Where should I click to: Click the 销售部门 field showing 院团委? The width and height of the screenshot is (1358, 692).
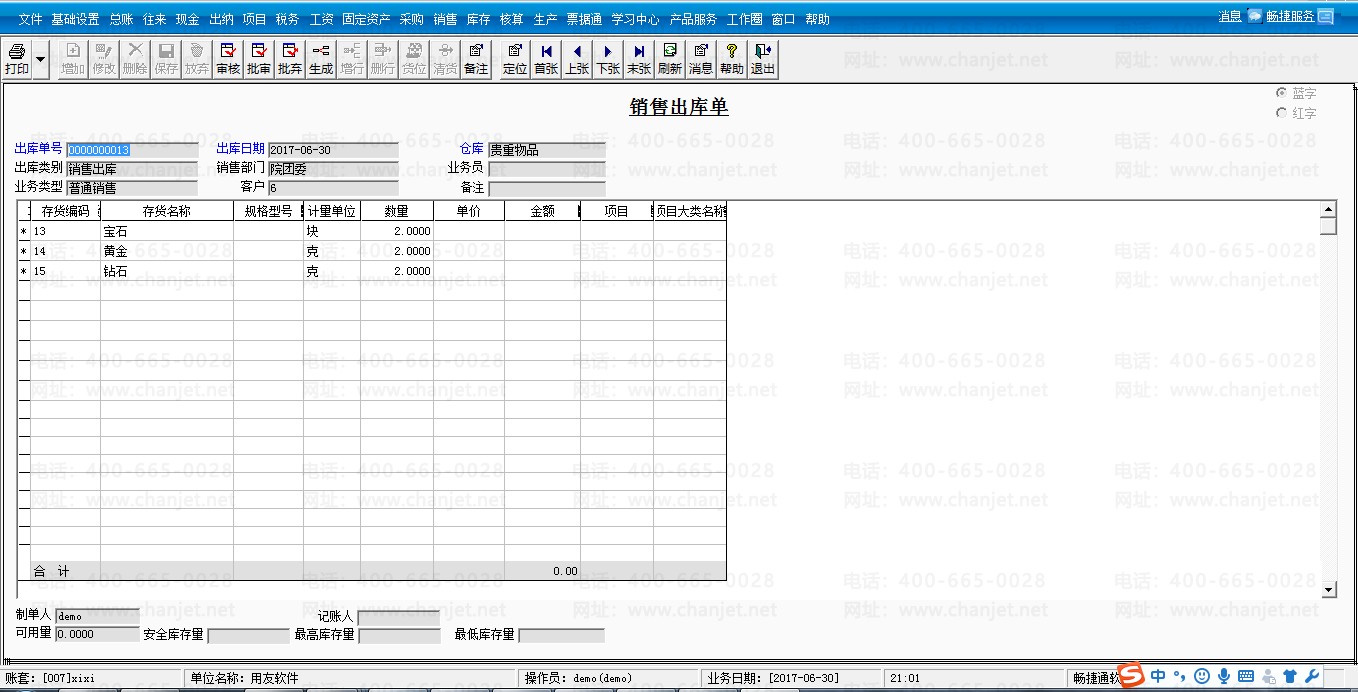point(332,169)
